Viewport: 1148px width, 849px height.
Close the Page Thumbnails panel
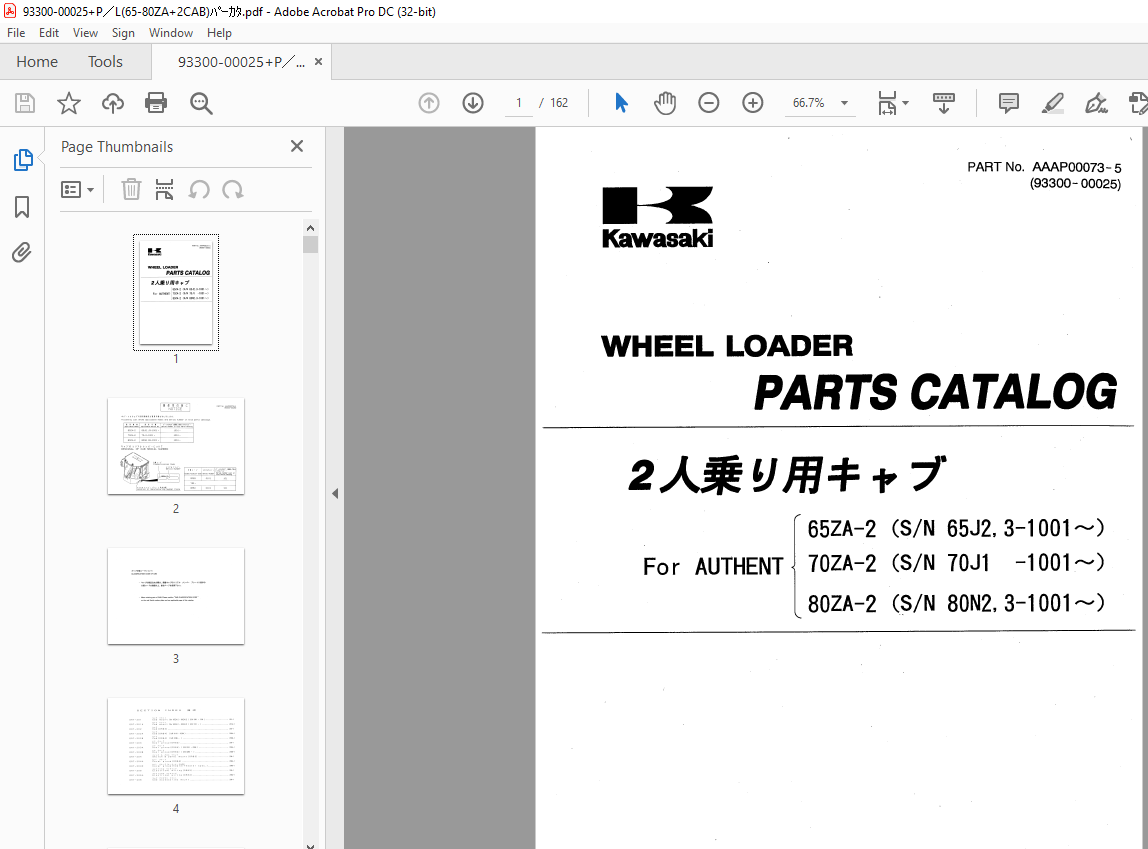point(297,146)
